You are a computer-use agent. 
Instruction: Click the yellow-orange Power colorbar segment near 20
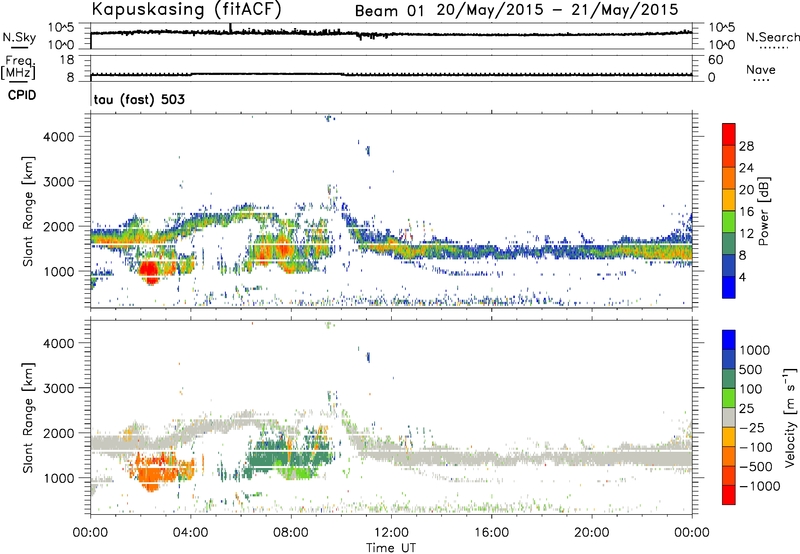[729, 199]
